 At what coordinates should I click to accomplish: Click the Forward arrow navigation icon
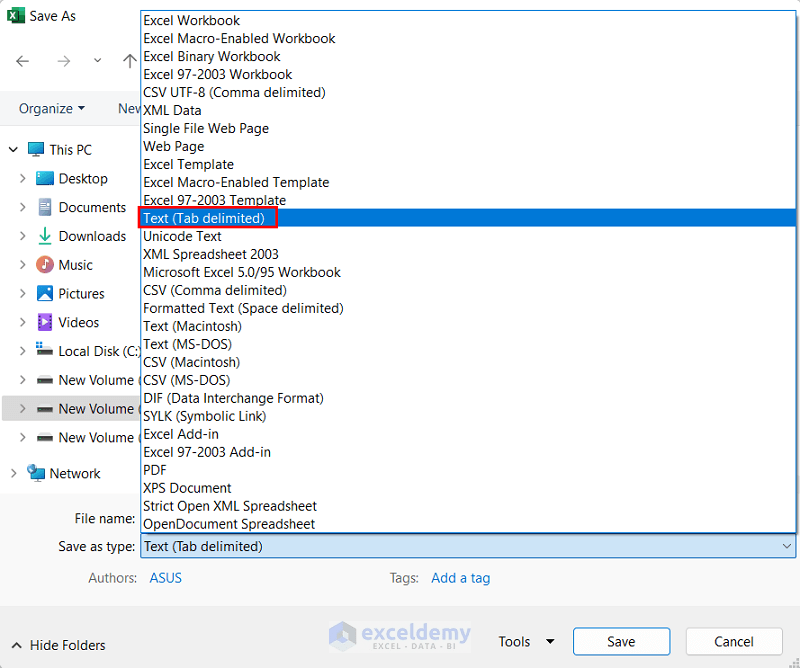[x=64, y=62]
